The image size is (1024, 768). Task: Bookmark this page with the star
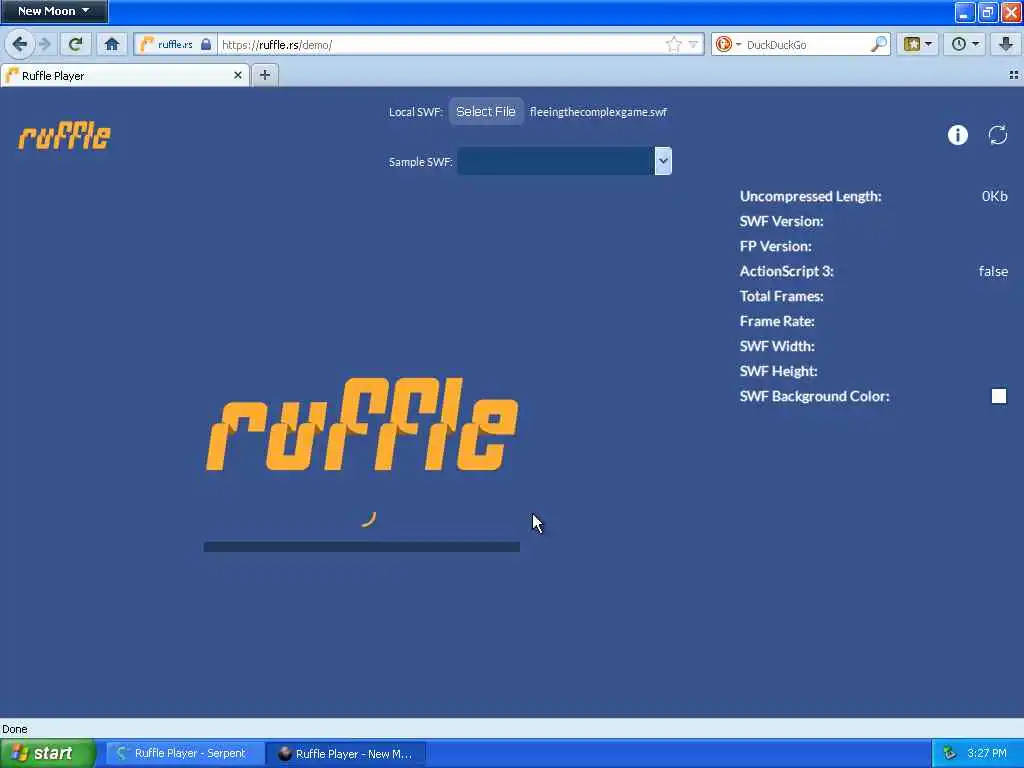(x=673, y=44)
